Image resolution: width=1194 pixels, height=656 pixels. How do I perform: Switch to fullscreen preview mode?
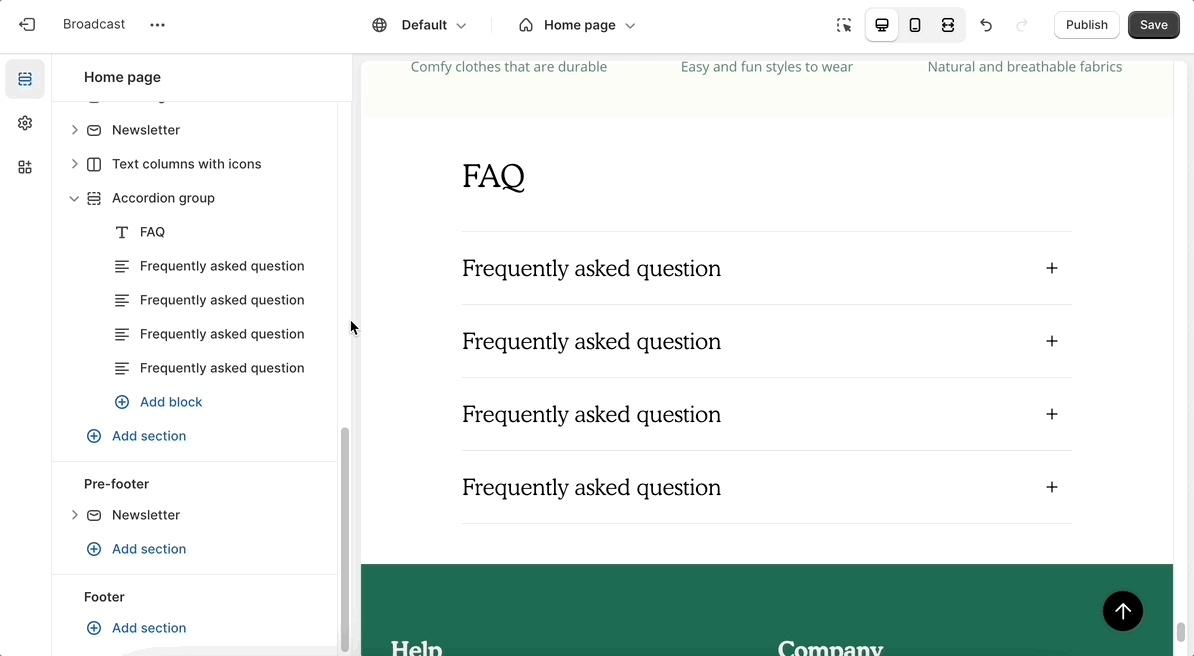click(948, 25)
